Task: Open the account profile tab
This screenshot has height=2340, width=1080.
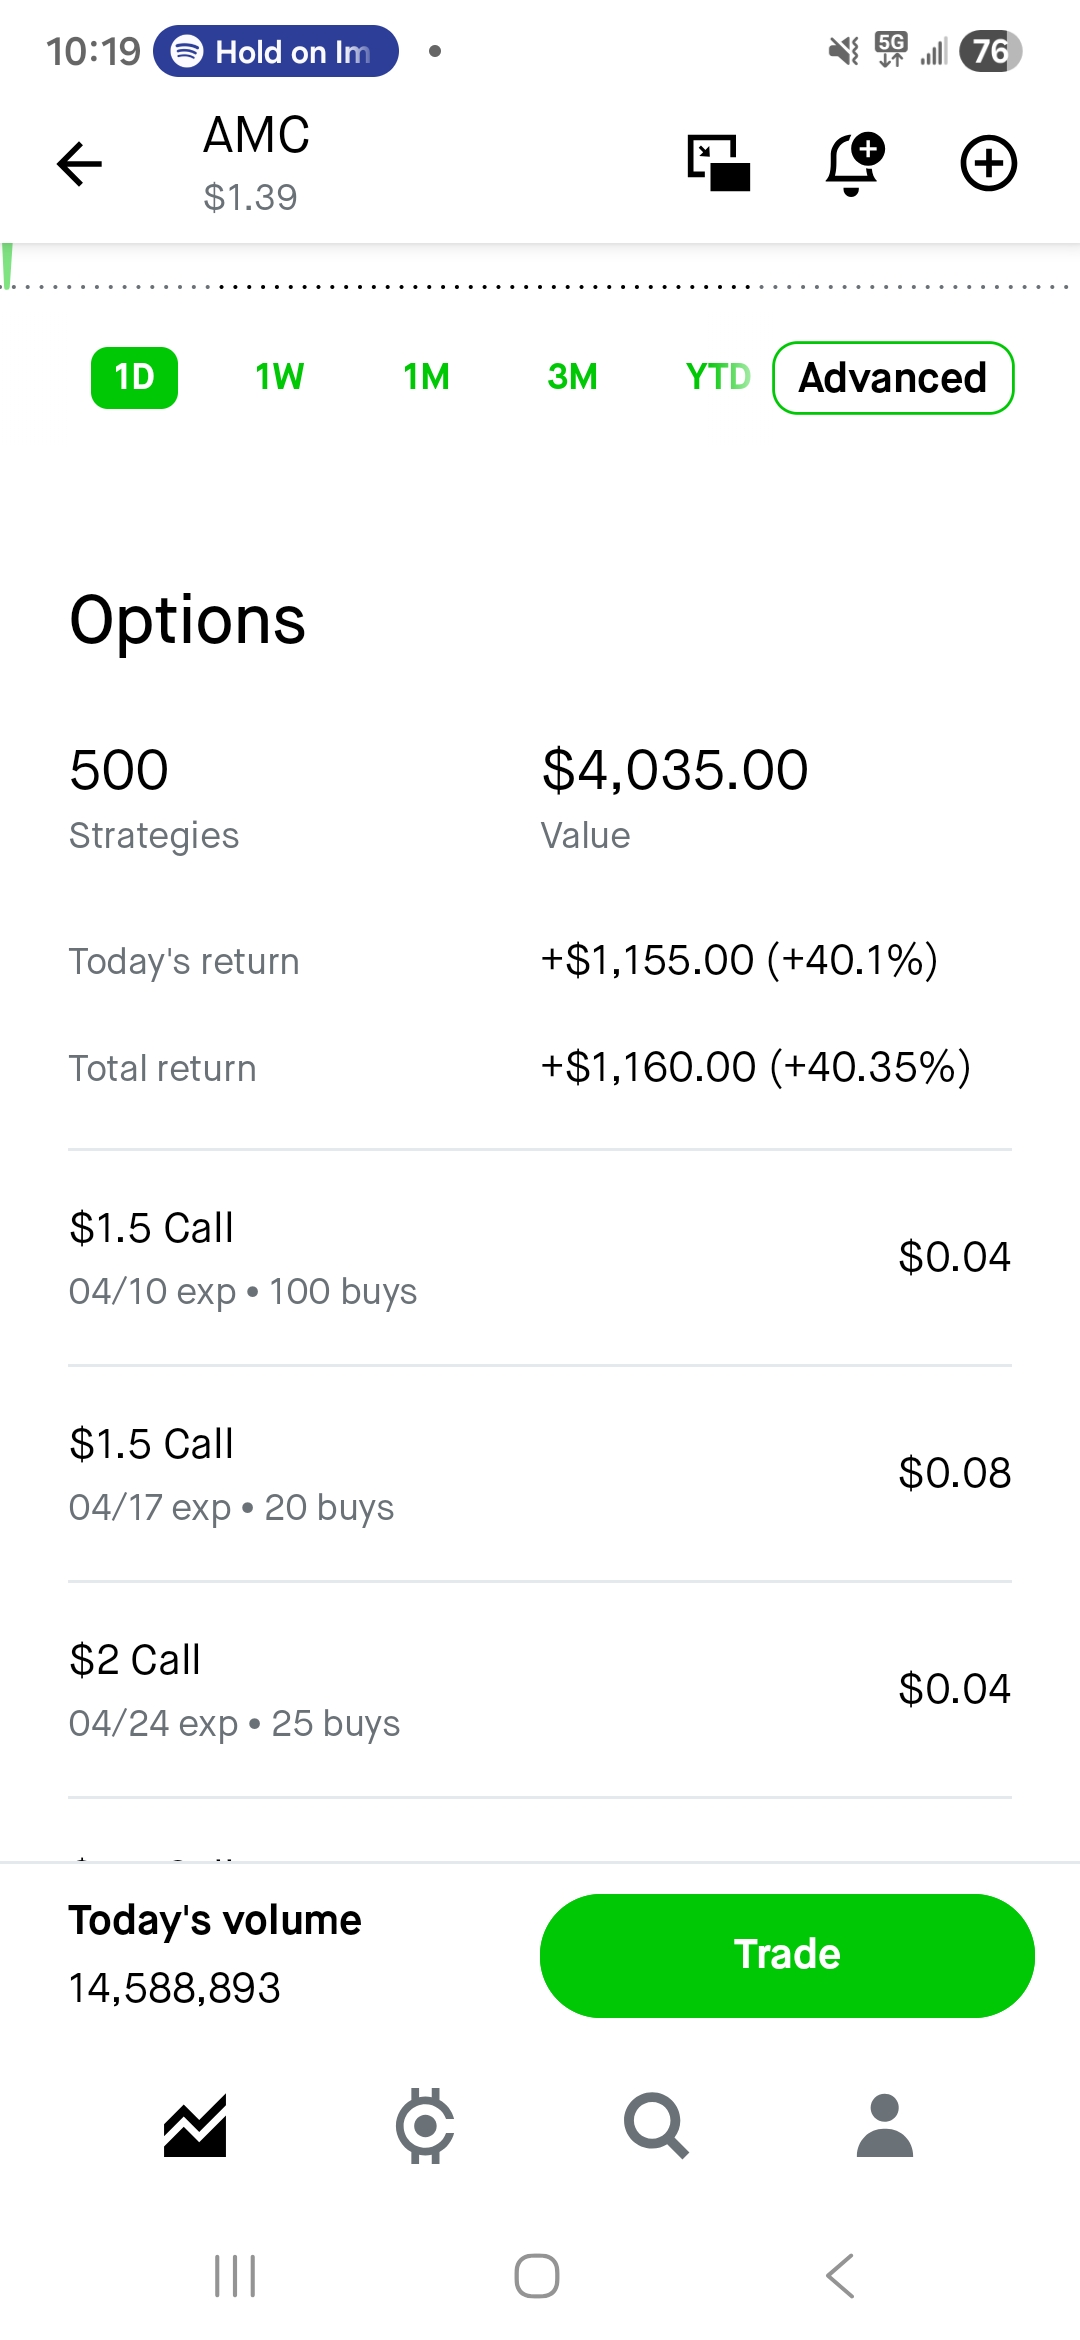Action: [885, 2125]
